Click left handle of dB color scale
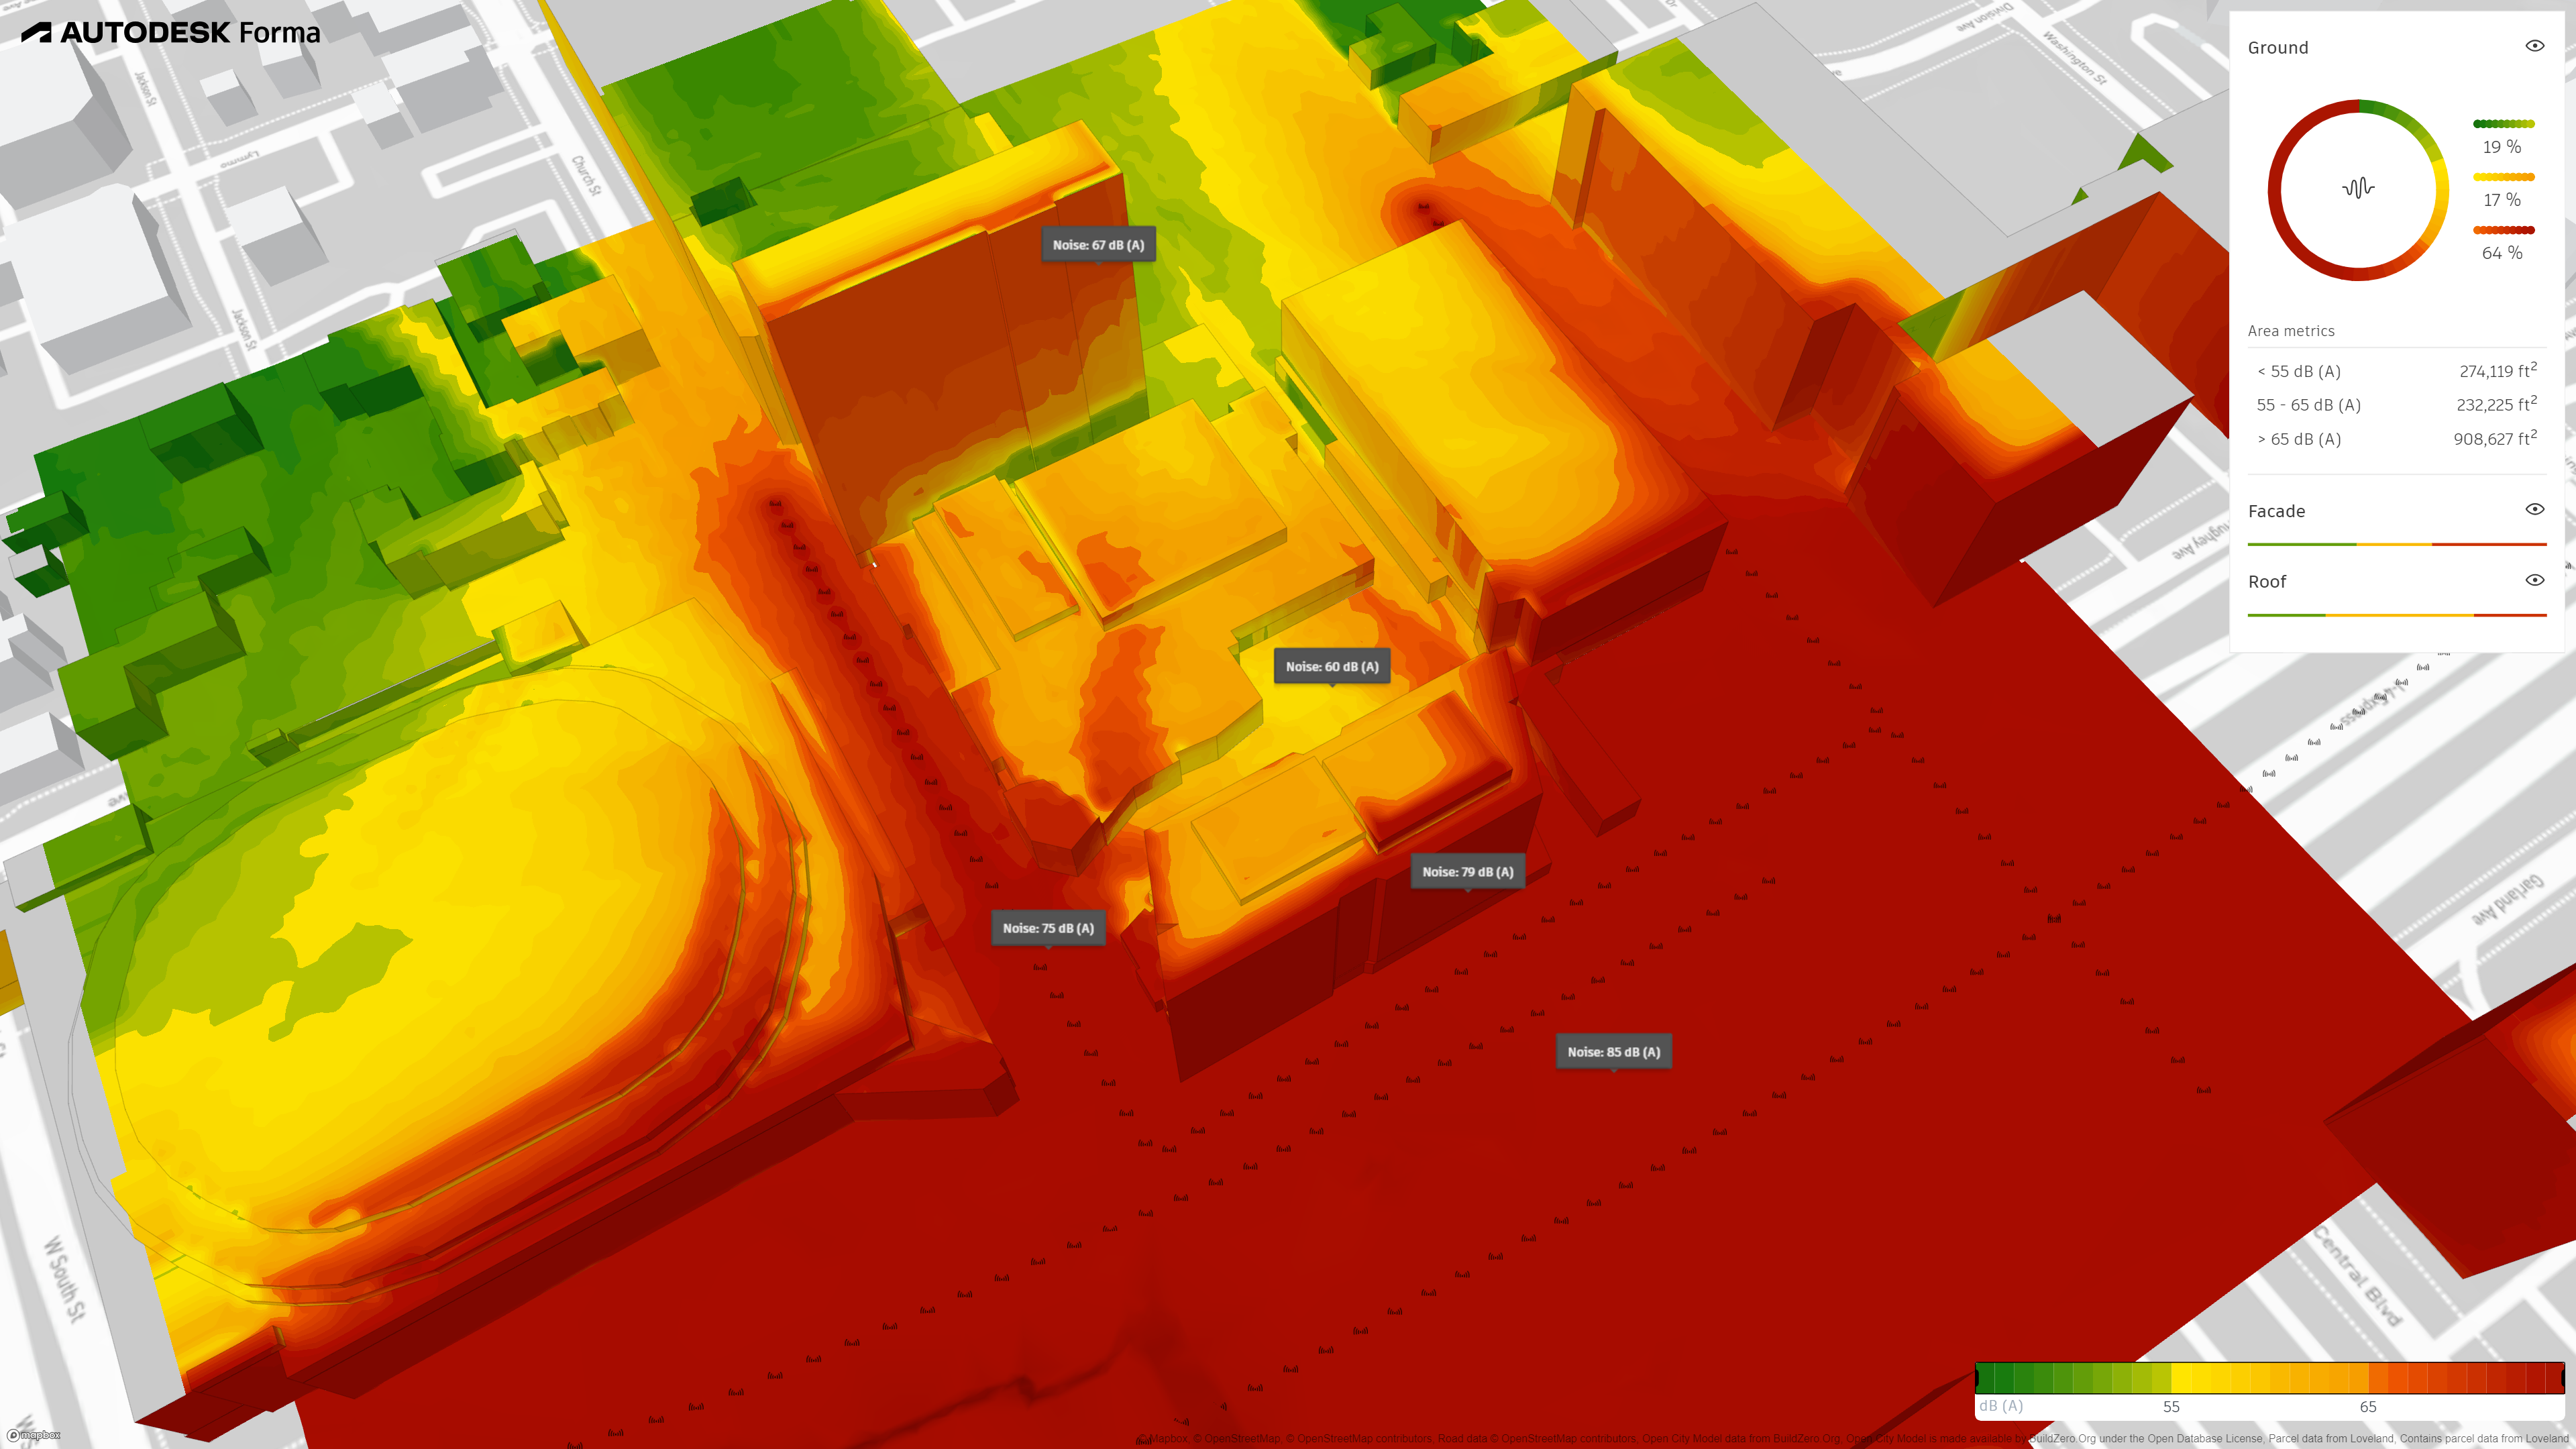 pyautogui.click(x=1977, y=1378)
